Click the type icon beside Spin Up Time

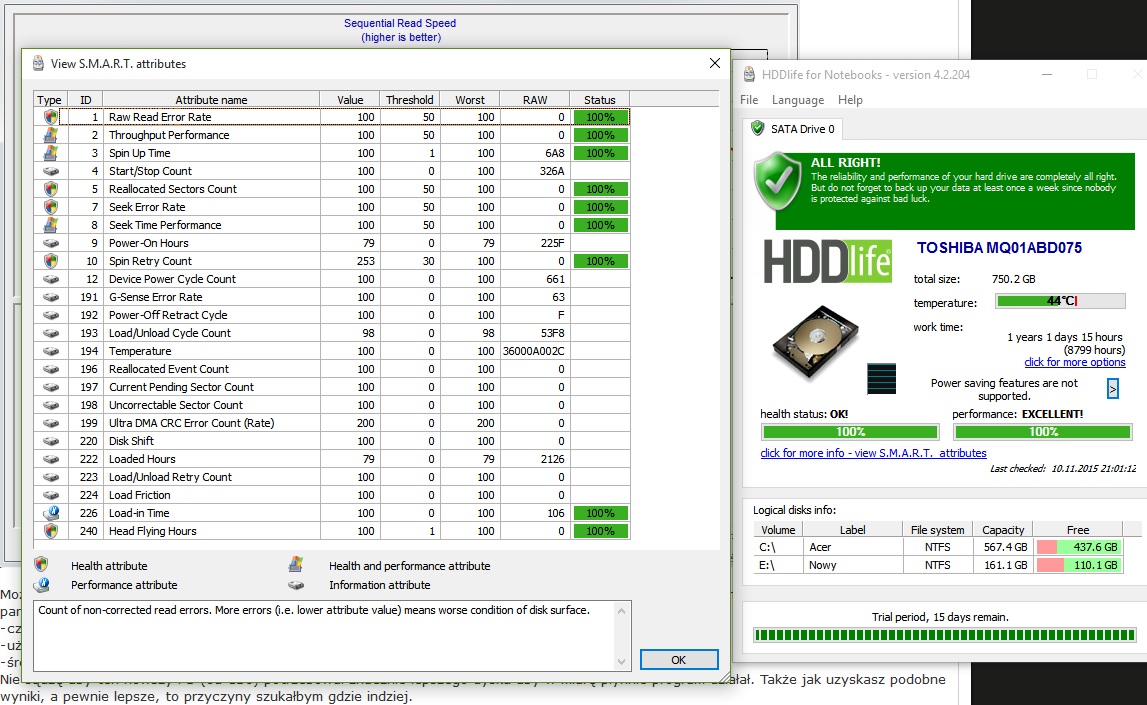tap(49, 153)
